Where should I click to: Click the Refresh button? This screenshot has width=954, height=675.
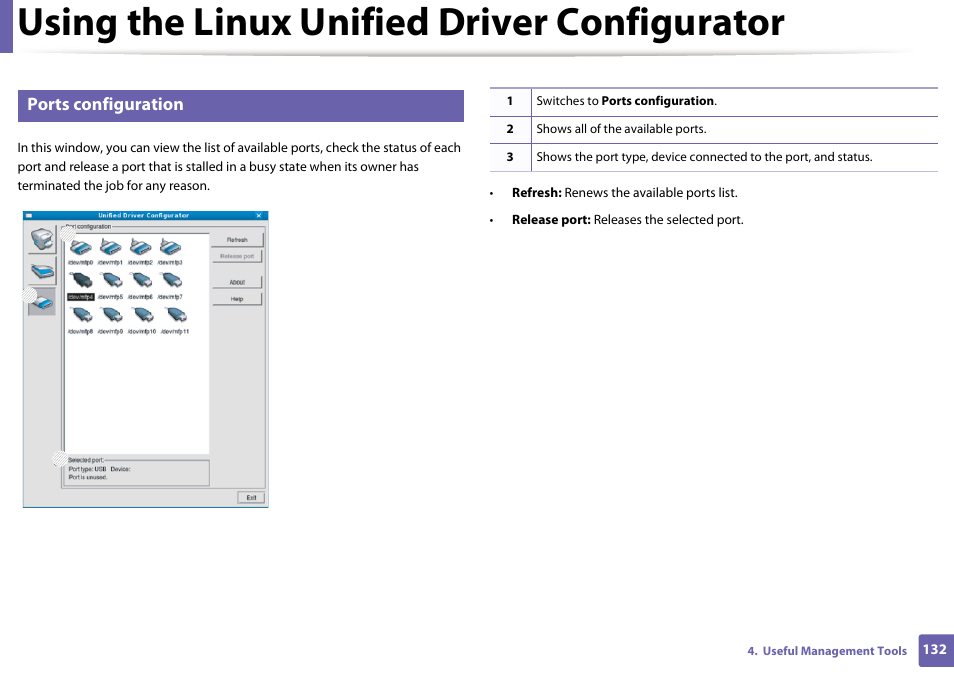tap(237, 240)
